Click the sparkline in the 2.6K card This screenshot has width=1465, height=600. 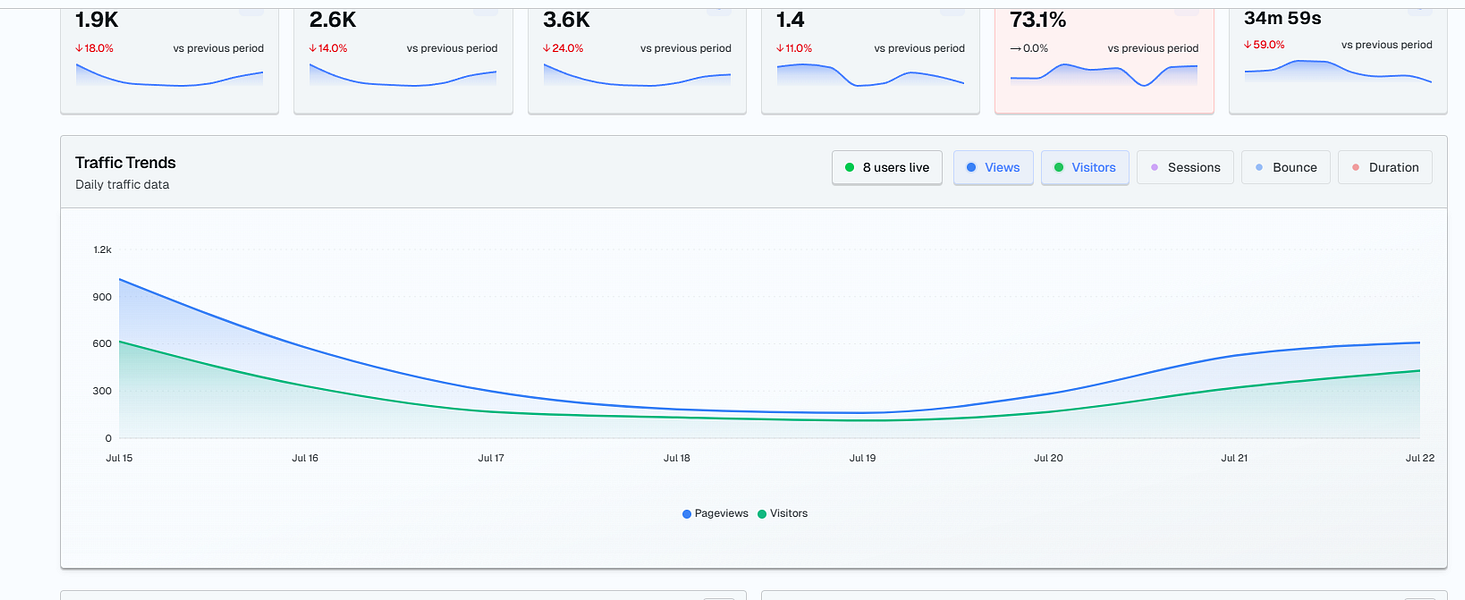pos(403,75)
